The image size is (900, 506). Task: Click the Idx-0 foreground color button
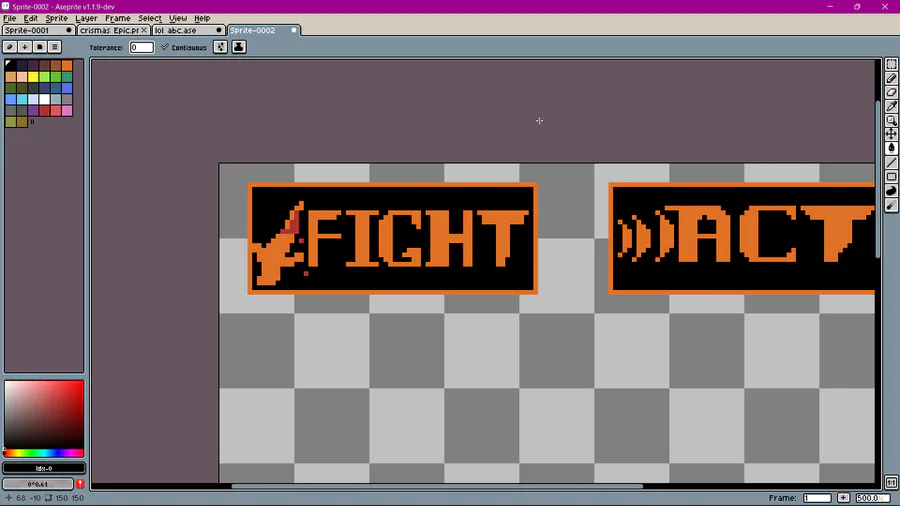[44, 468]
